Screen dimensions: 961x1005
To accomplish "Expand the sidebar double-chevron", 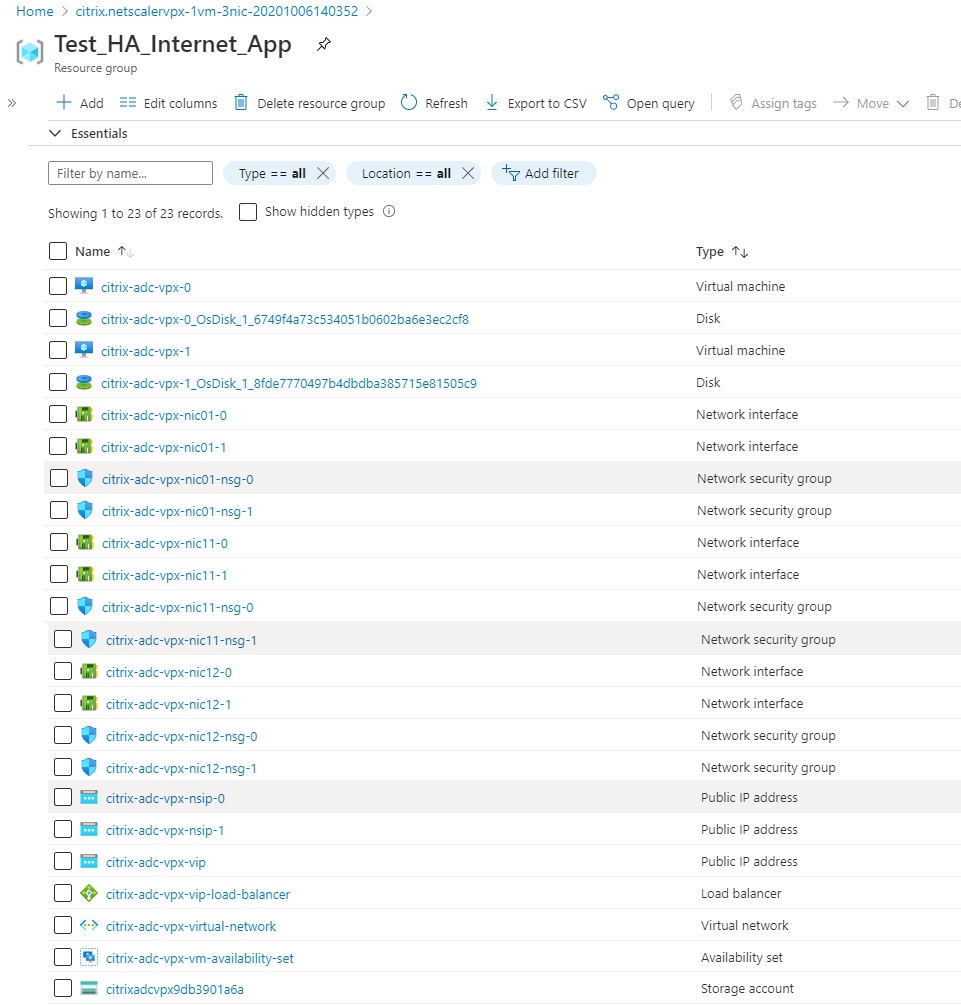I will tap(12, 103).
